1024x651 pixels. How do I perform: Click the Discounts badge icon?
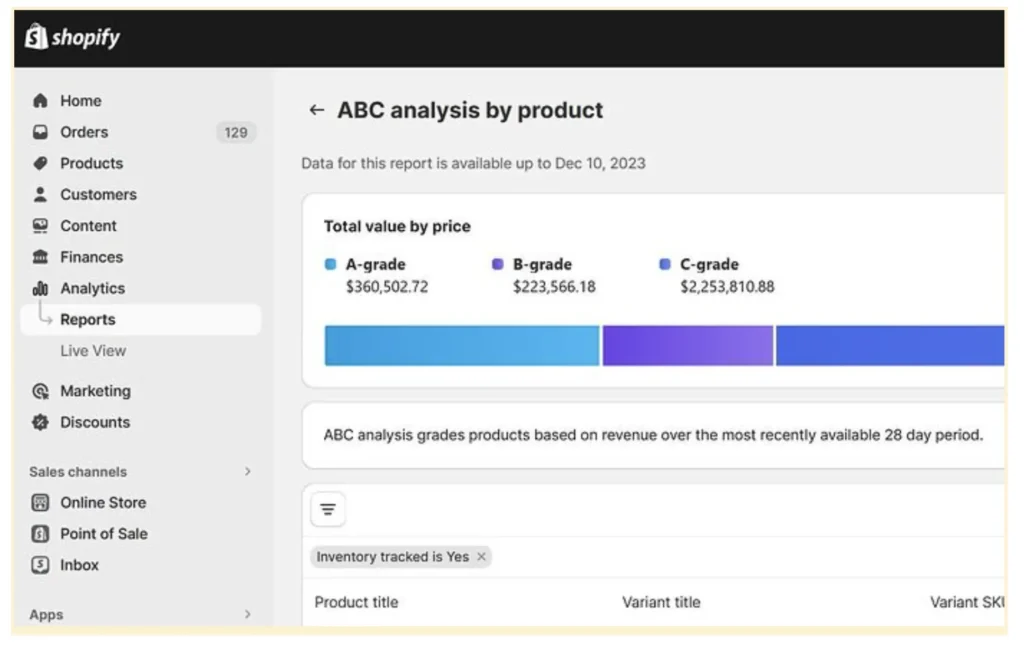[40, 422]
